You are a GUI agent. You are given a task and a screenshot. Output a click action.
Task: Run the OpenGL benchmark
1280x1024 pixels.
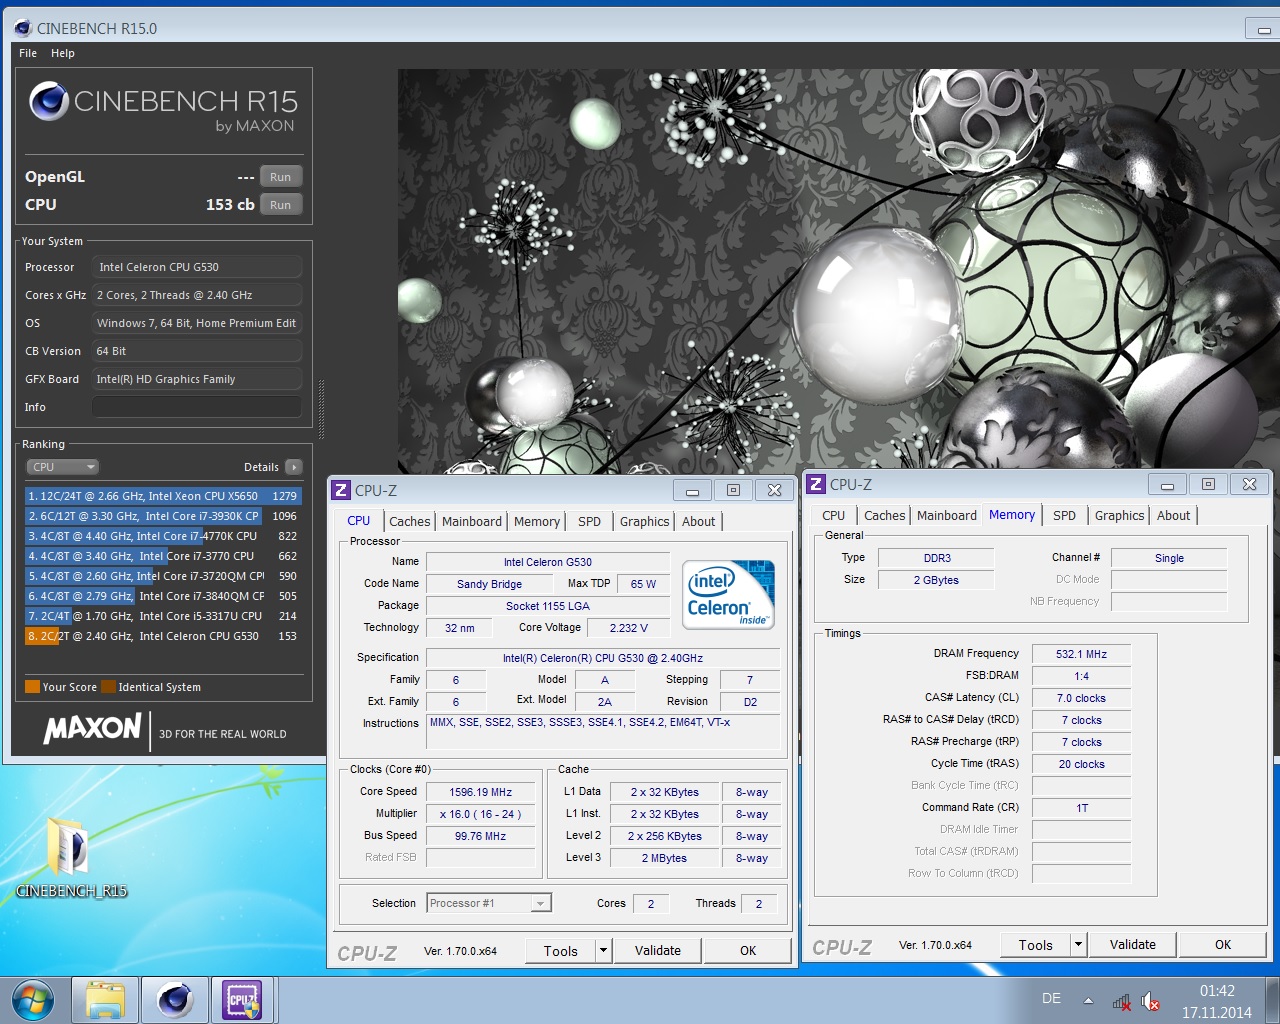point(281,177)
